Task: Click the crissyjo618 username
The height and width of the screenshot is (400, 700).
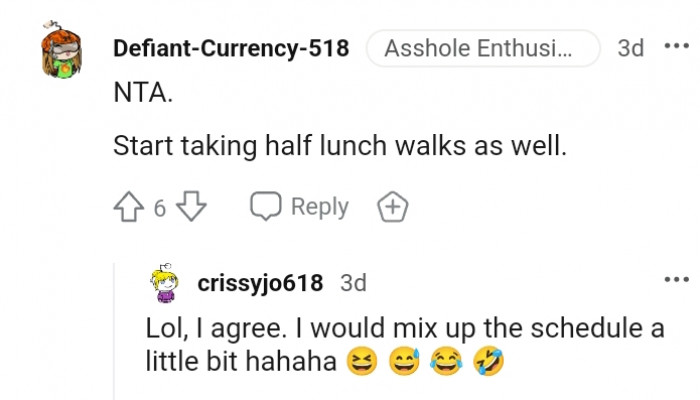Action: pyautogui.click(x=260, y=283)
